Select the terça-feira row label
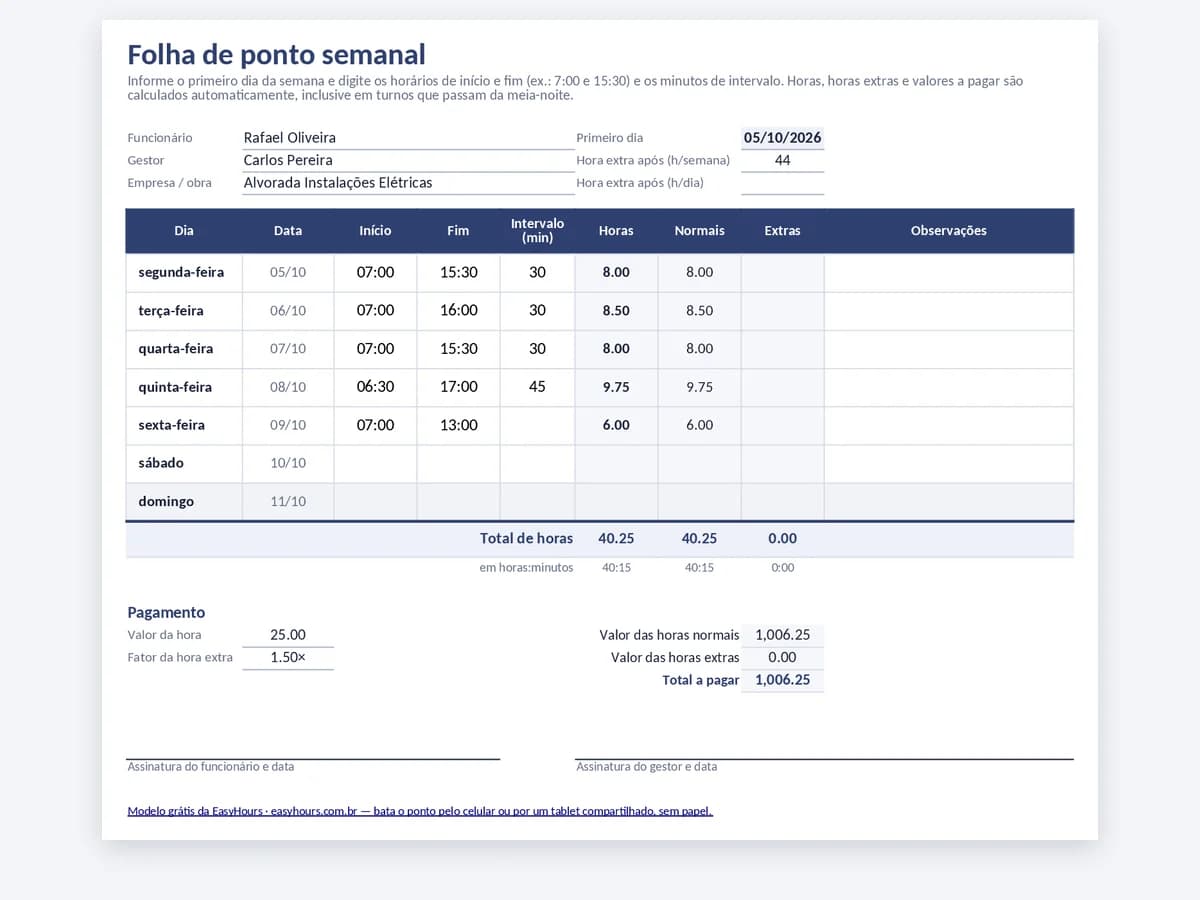1200x900 pixels. point(184,311)
